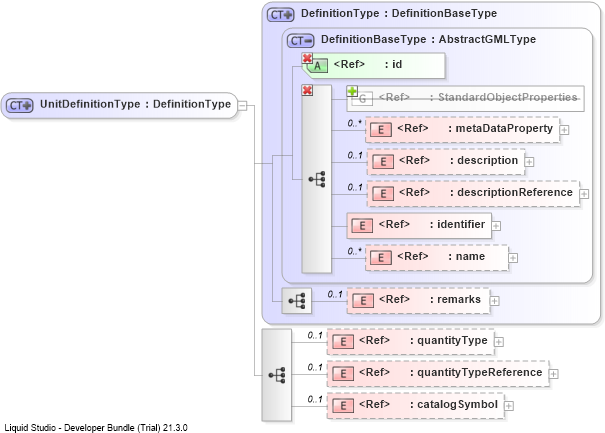
Task: Expand the name element
Action: coord(513,258)
